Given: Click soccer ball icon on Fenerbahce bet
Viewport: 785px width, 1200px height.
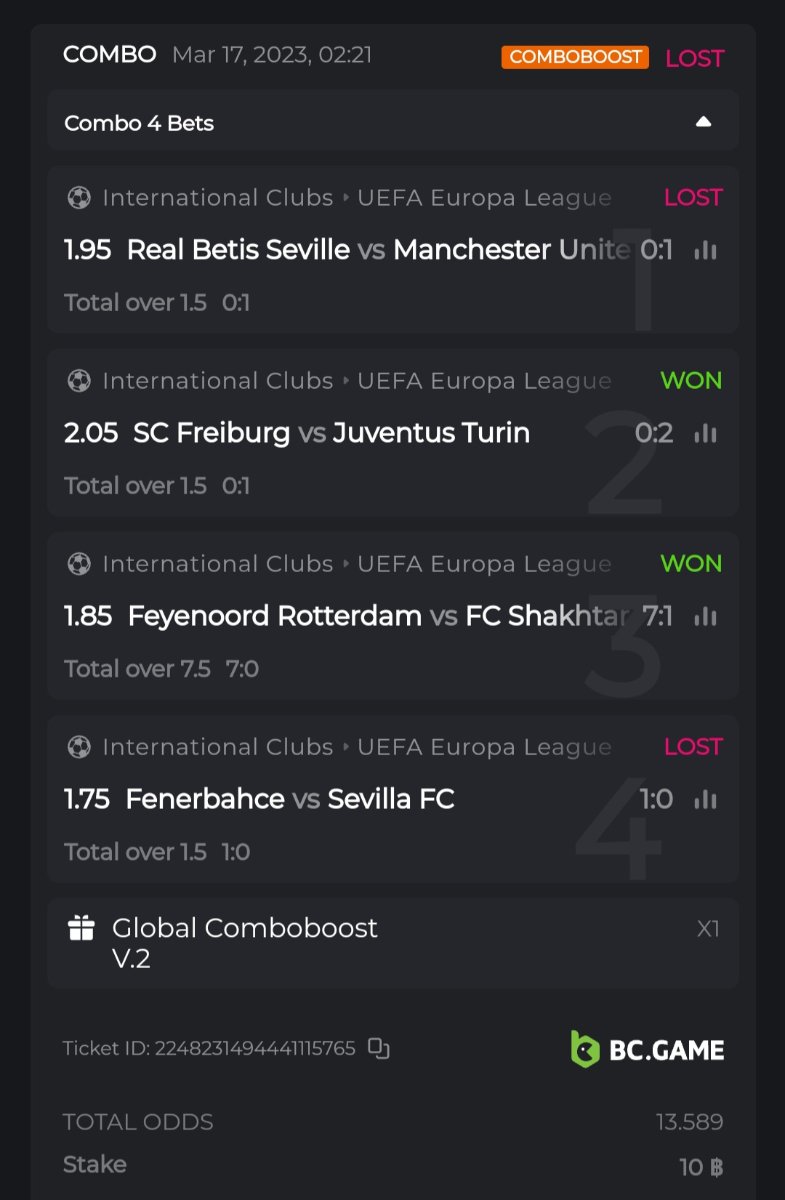Looking at the screenshot, I should tap(78, 747).
